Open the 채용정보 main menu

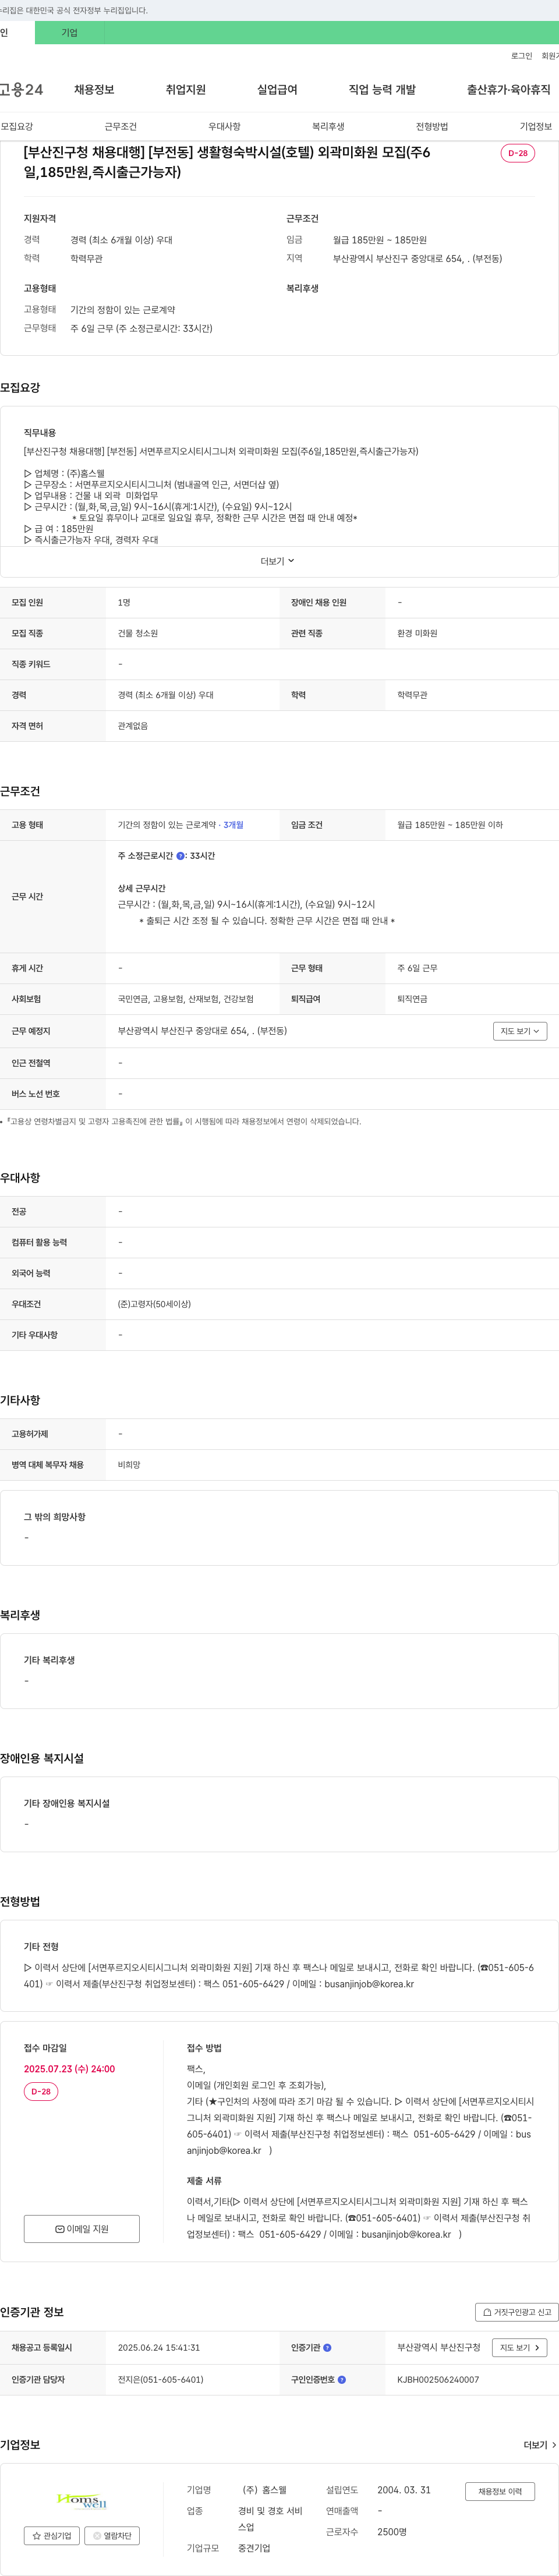tap(94, 90)
